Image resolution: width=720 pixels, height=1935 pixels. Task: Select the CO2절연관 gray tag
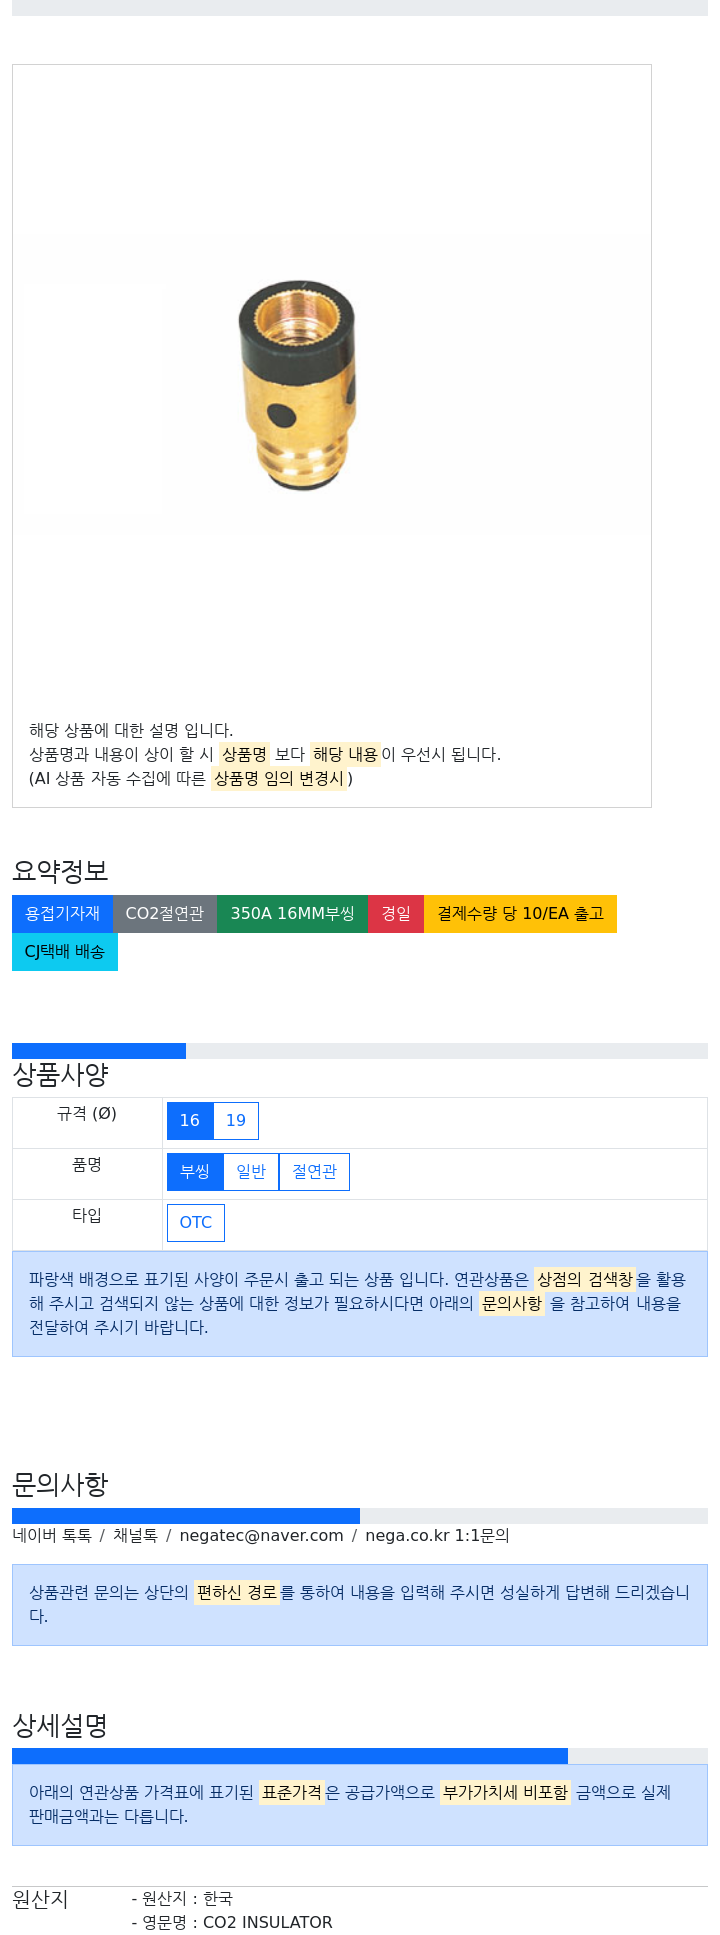165,914
